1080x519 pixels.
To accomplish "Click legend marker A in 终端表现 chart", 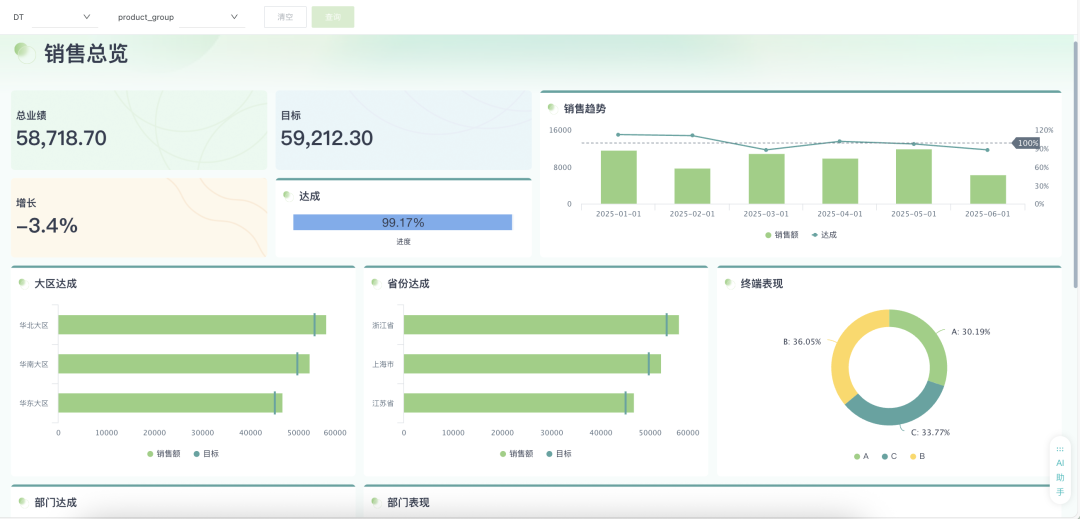I will (x=861, y=456).
